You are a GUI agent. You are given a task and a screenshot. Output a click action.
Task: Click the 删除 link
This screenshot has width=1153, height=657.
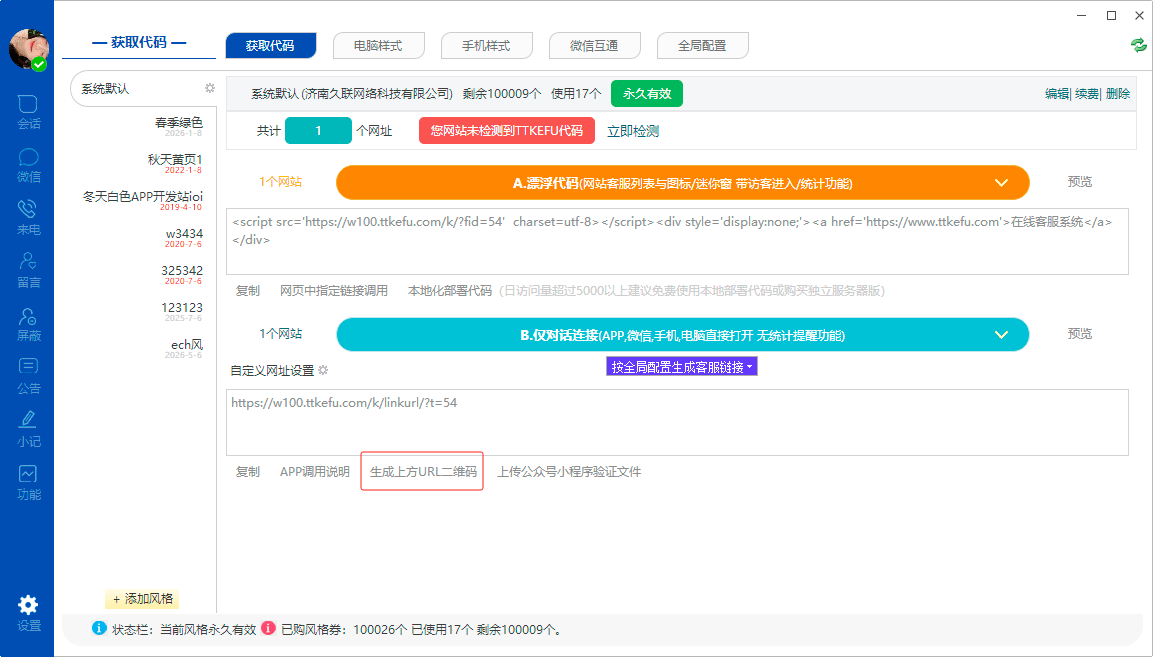tap(1118, 93)
